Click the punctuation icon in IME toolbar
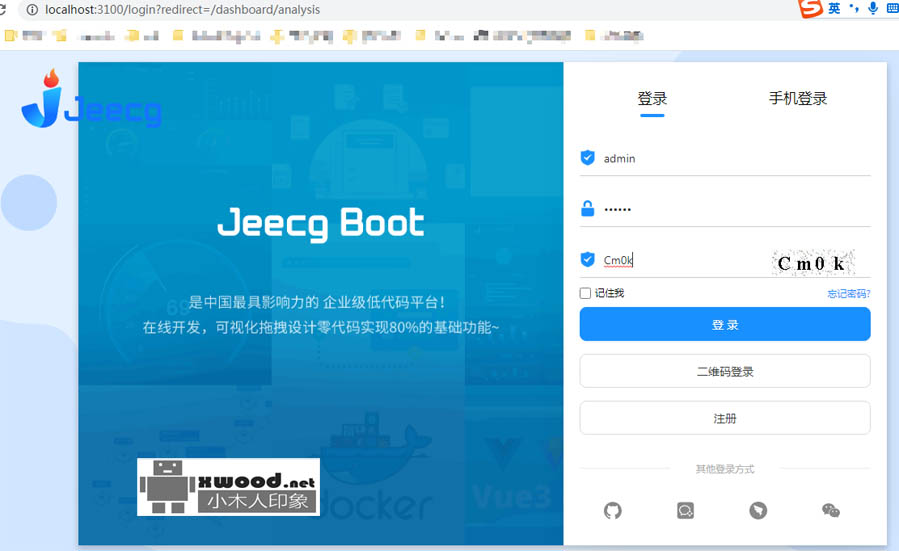The width and height of the screenshot is (899, 551). tap(854, 8)
